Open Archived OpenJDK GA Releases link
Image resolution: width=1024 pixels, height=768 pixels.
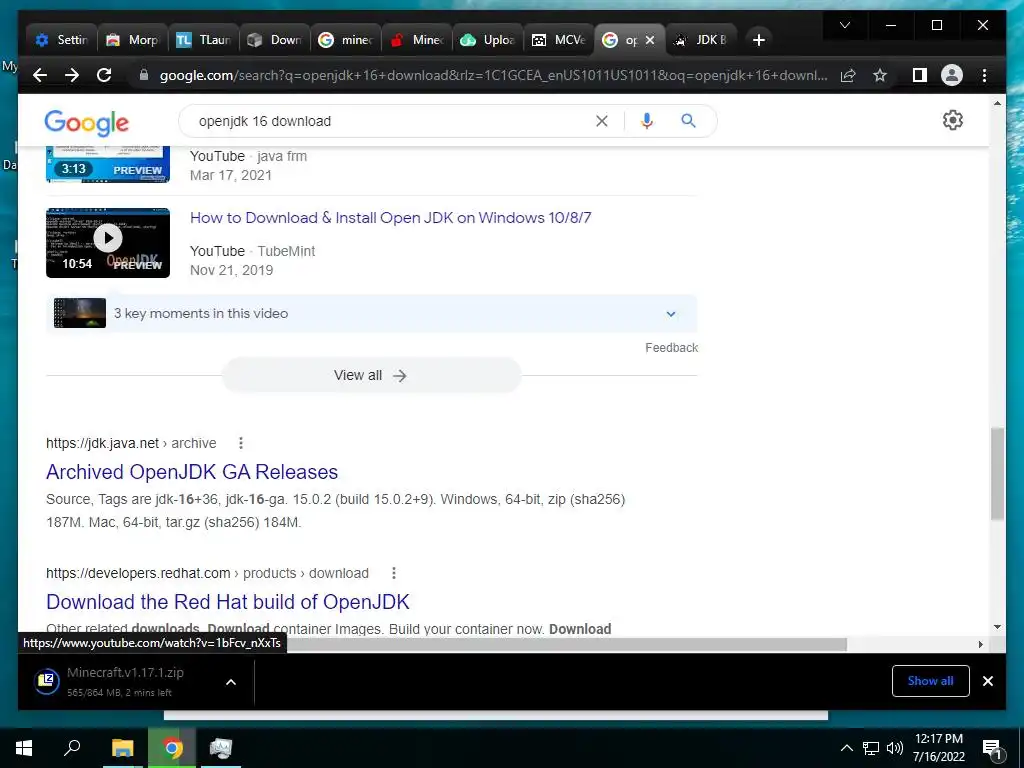point(192,472)
